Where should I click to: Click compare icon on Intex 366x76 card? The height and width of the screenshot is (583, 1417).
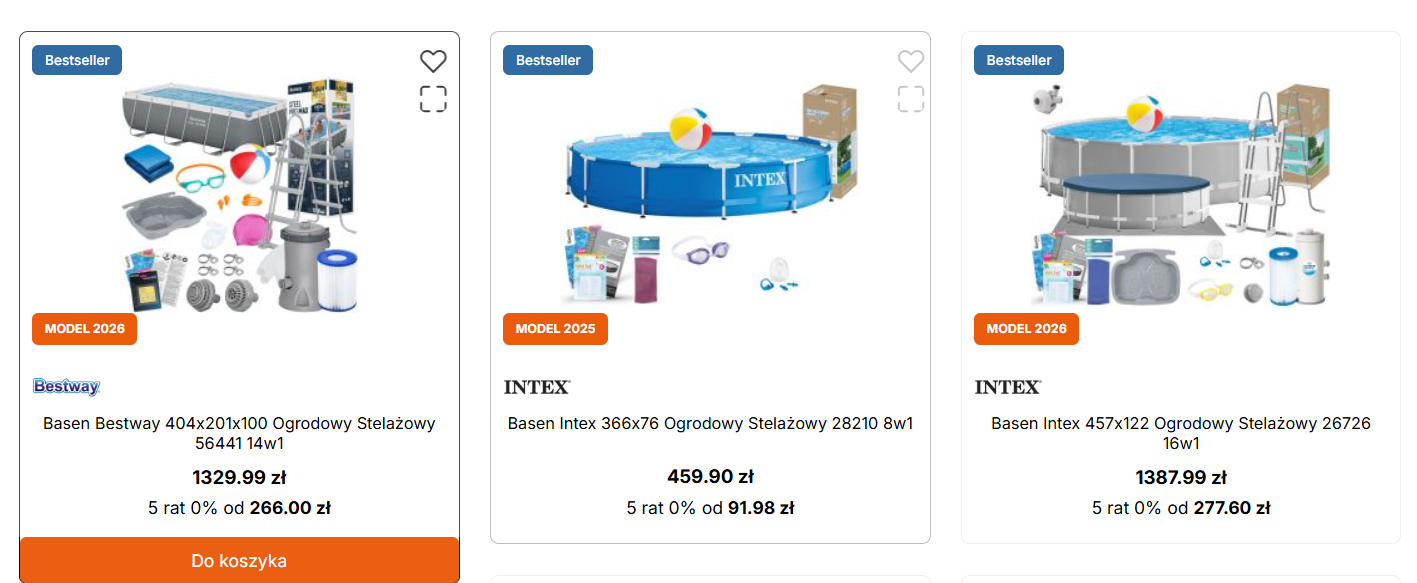click(911, 99)
